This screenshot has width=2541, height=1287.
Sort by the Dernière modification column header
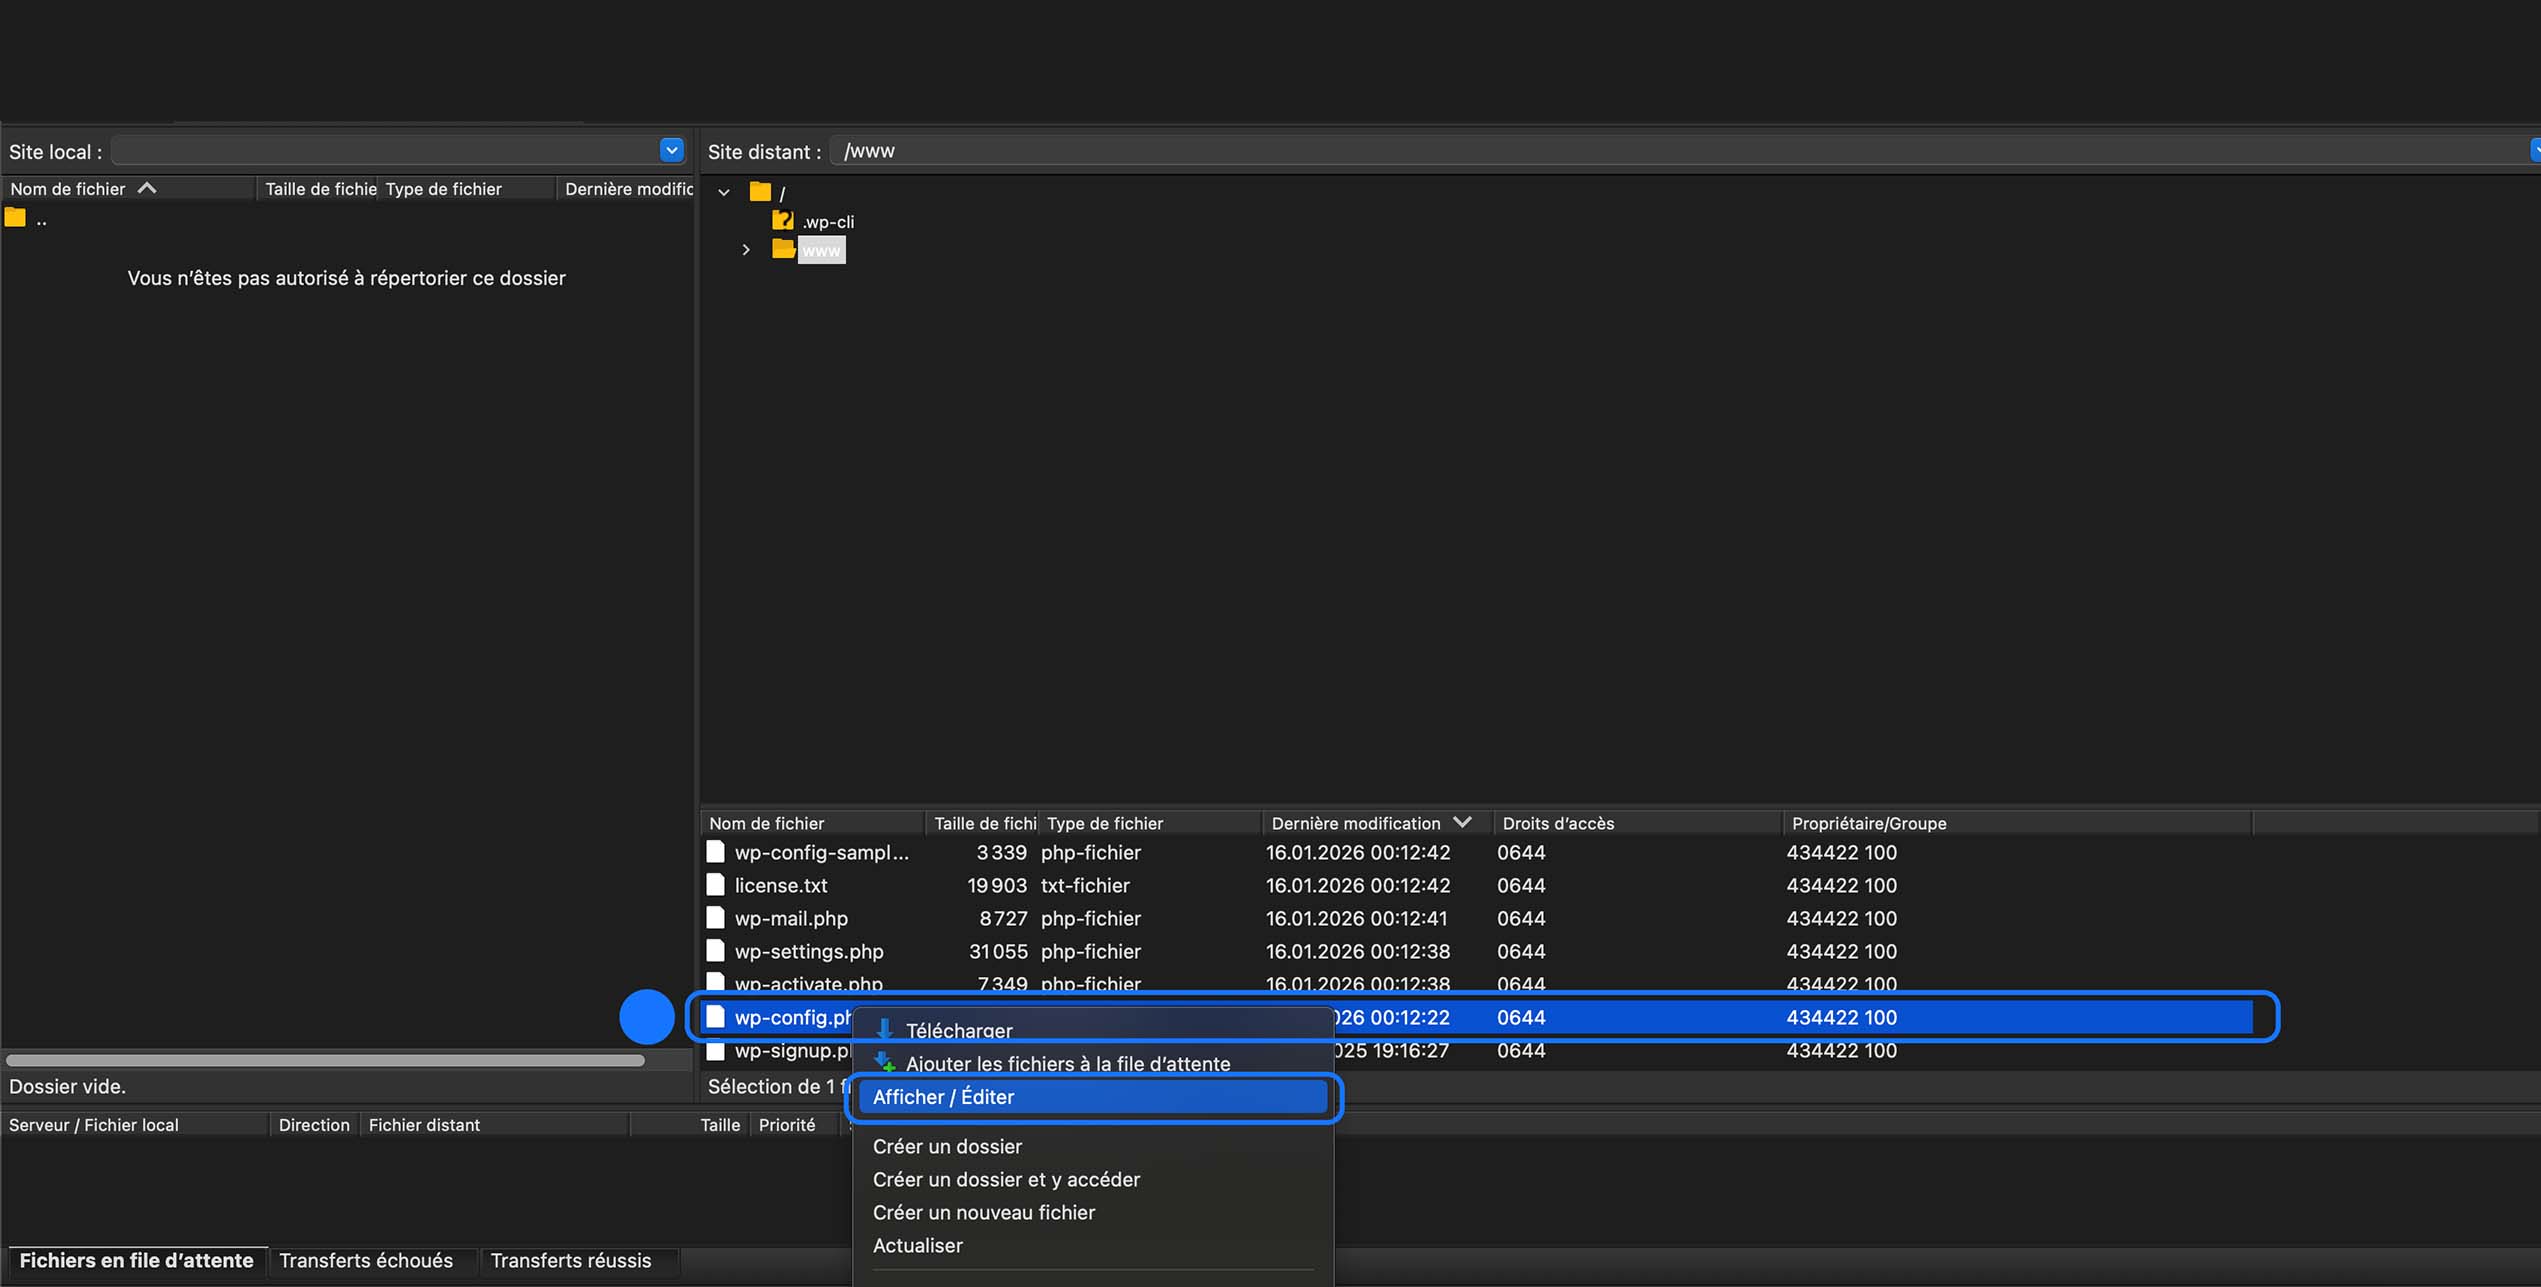click(x=1357, y=822)
